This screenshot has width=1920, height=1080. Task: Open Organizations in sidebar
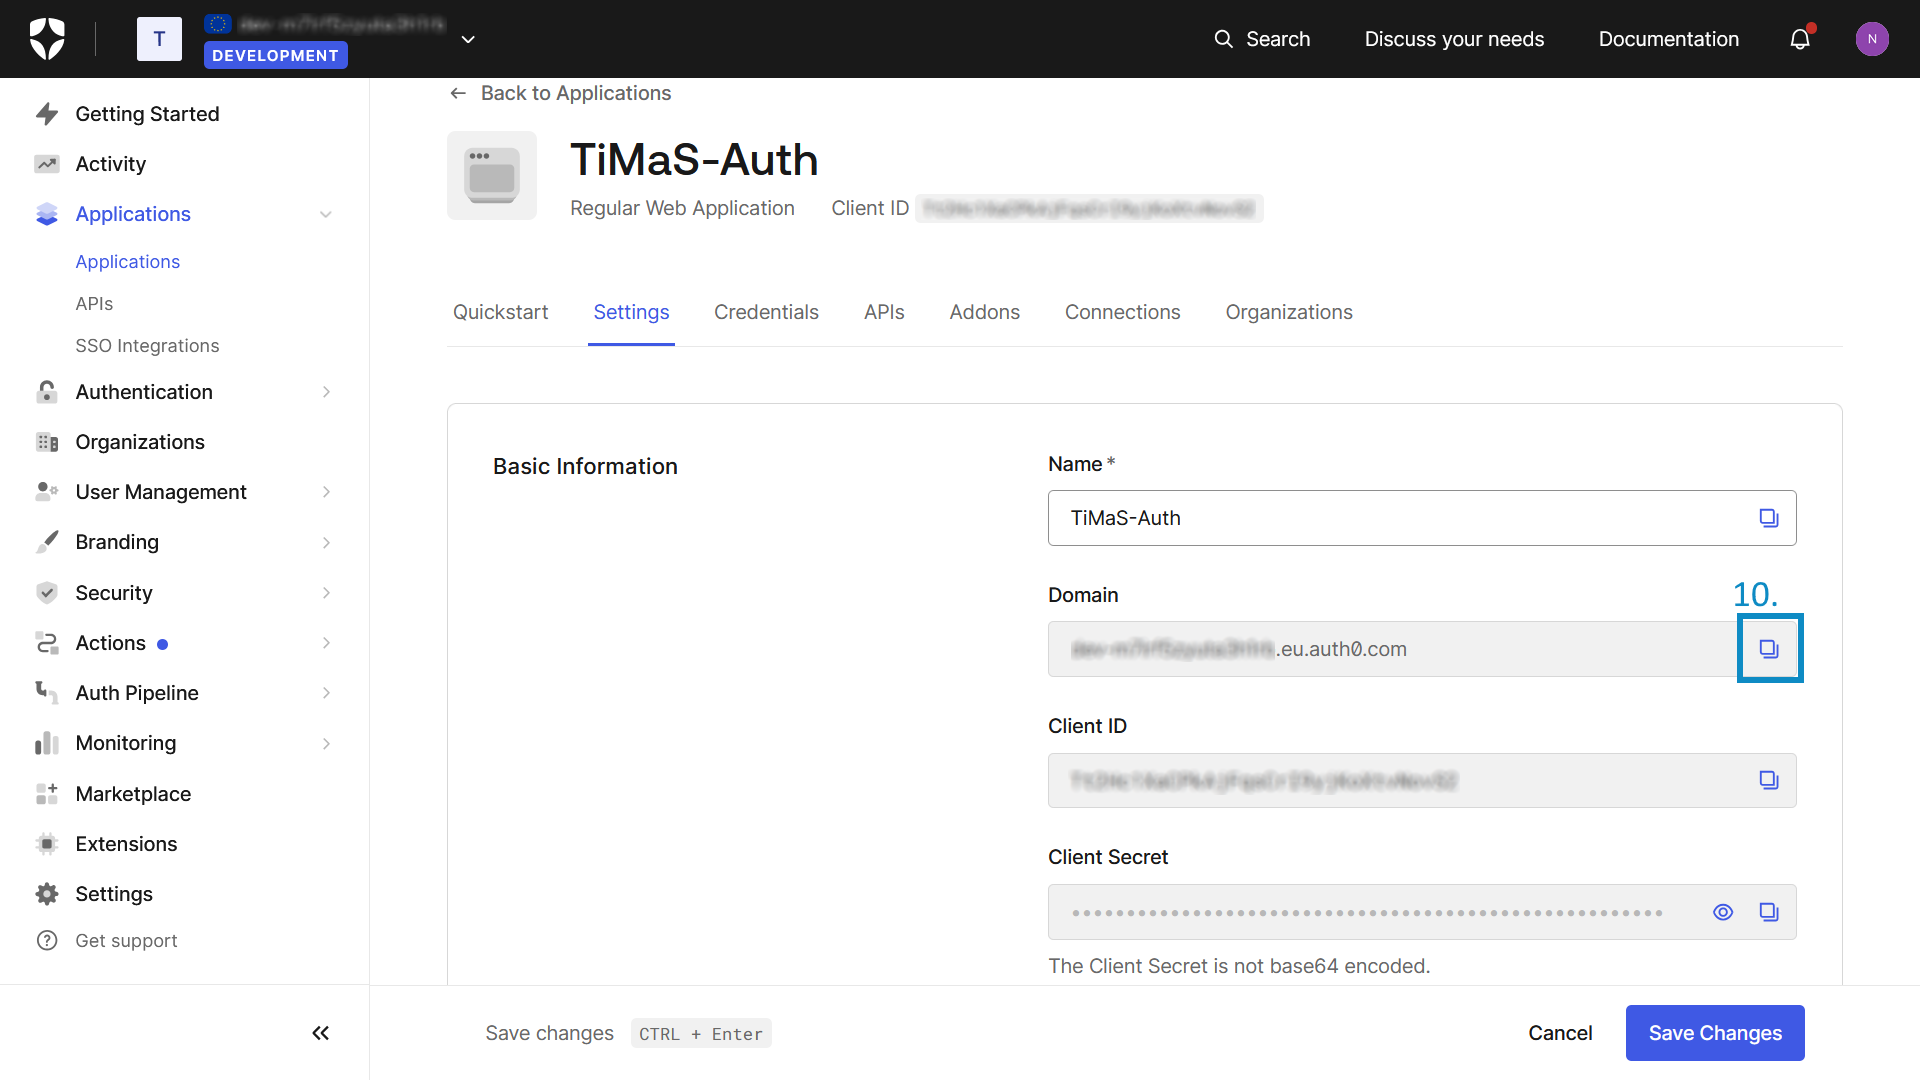[140, 442]
